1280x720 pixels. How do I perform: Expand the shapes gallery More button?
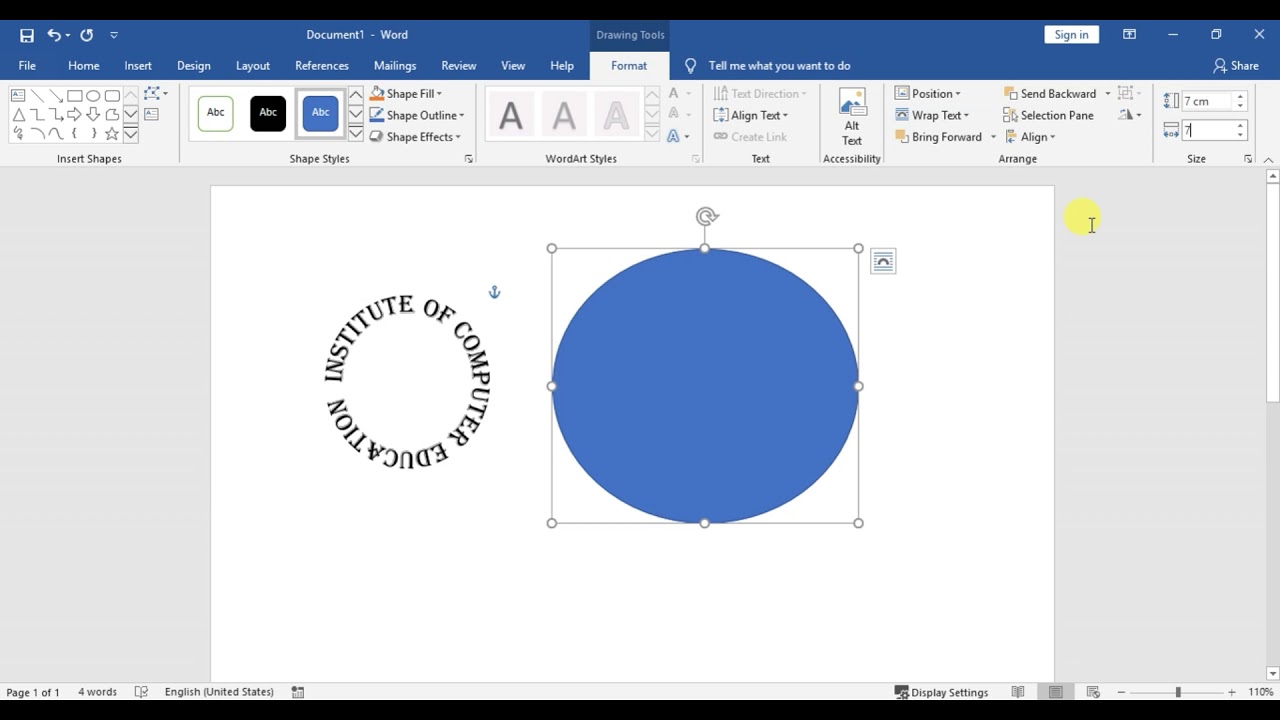pyautogui.click(x=131, y=134)
